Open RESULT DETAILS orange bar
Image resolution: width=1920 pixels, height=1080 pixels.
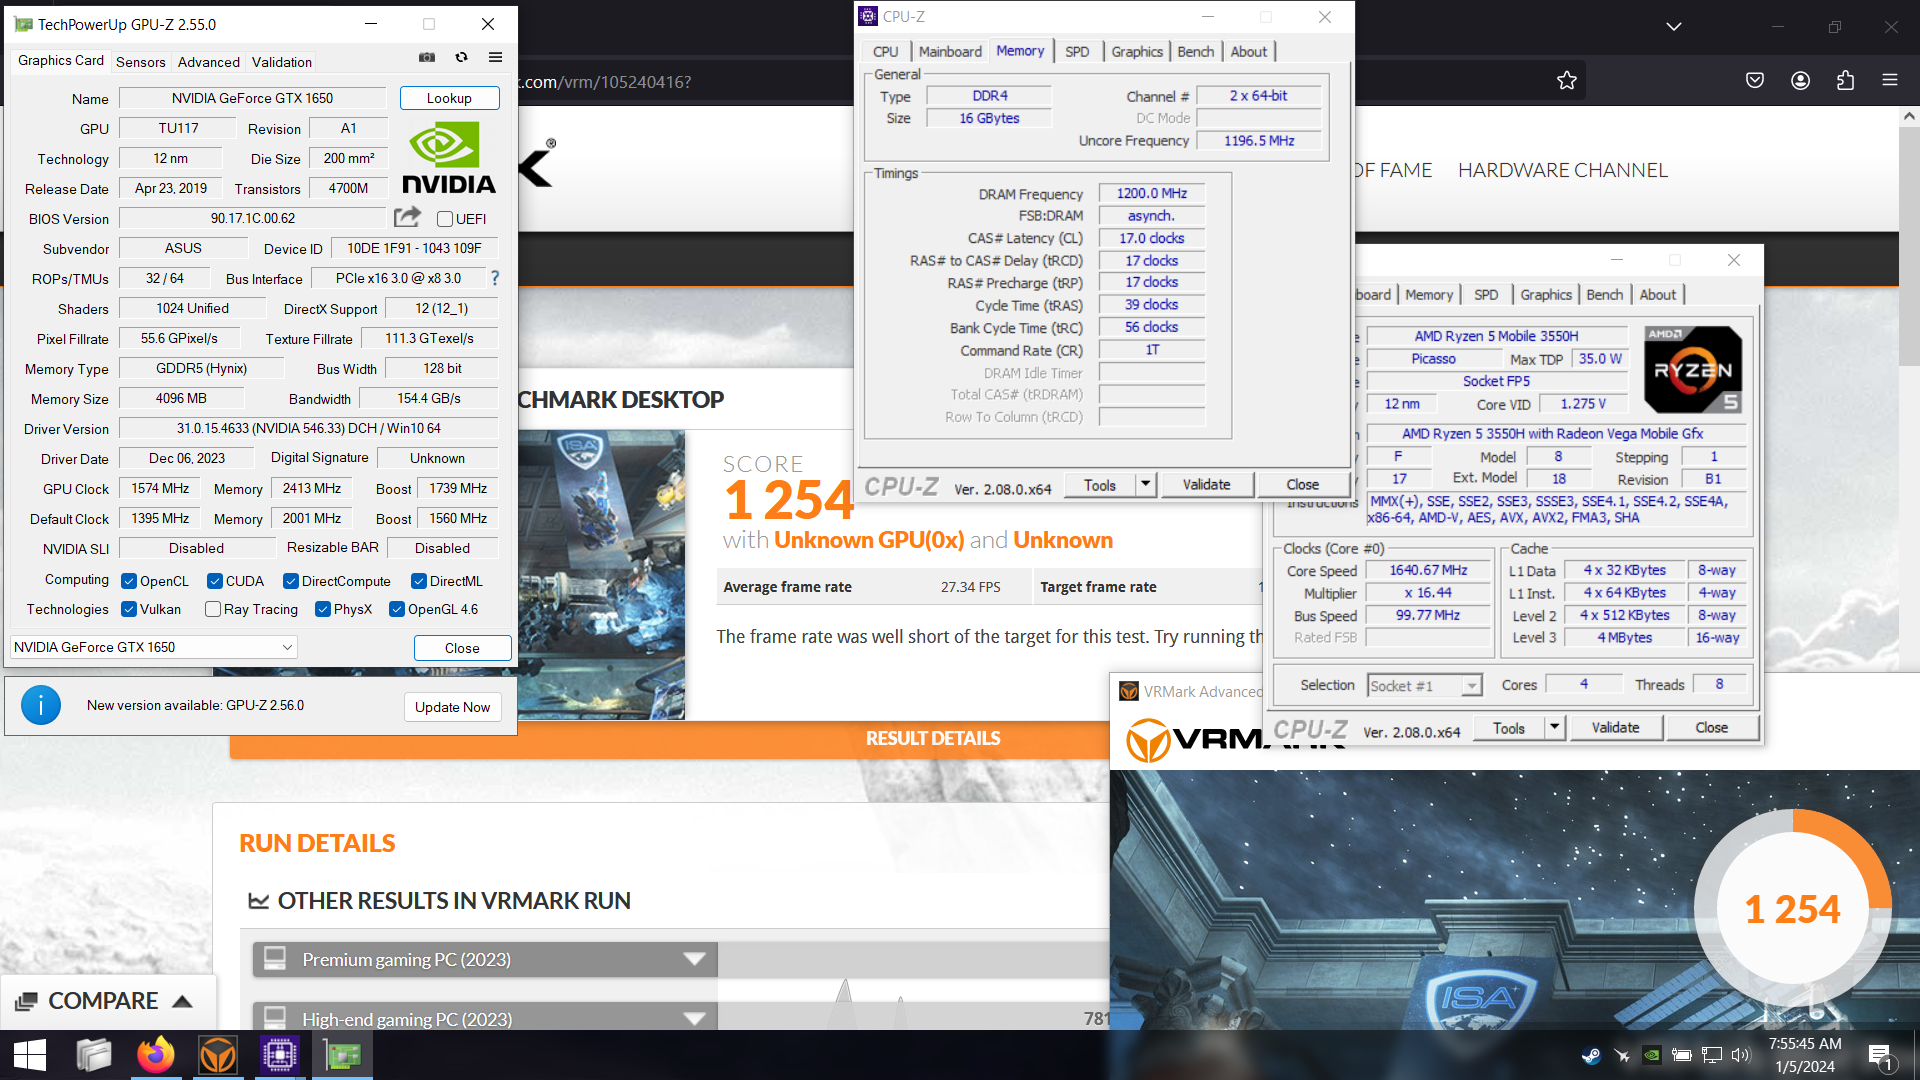pyautogui.click(x=932, y=738)
